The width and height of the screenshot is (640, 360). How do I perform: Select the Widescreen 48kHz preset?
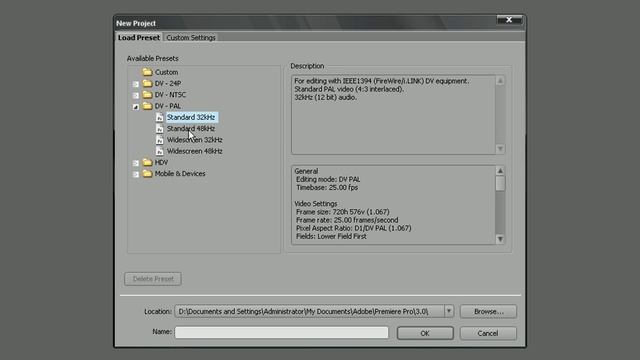[x=194, y=151]
